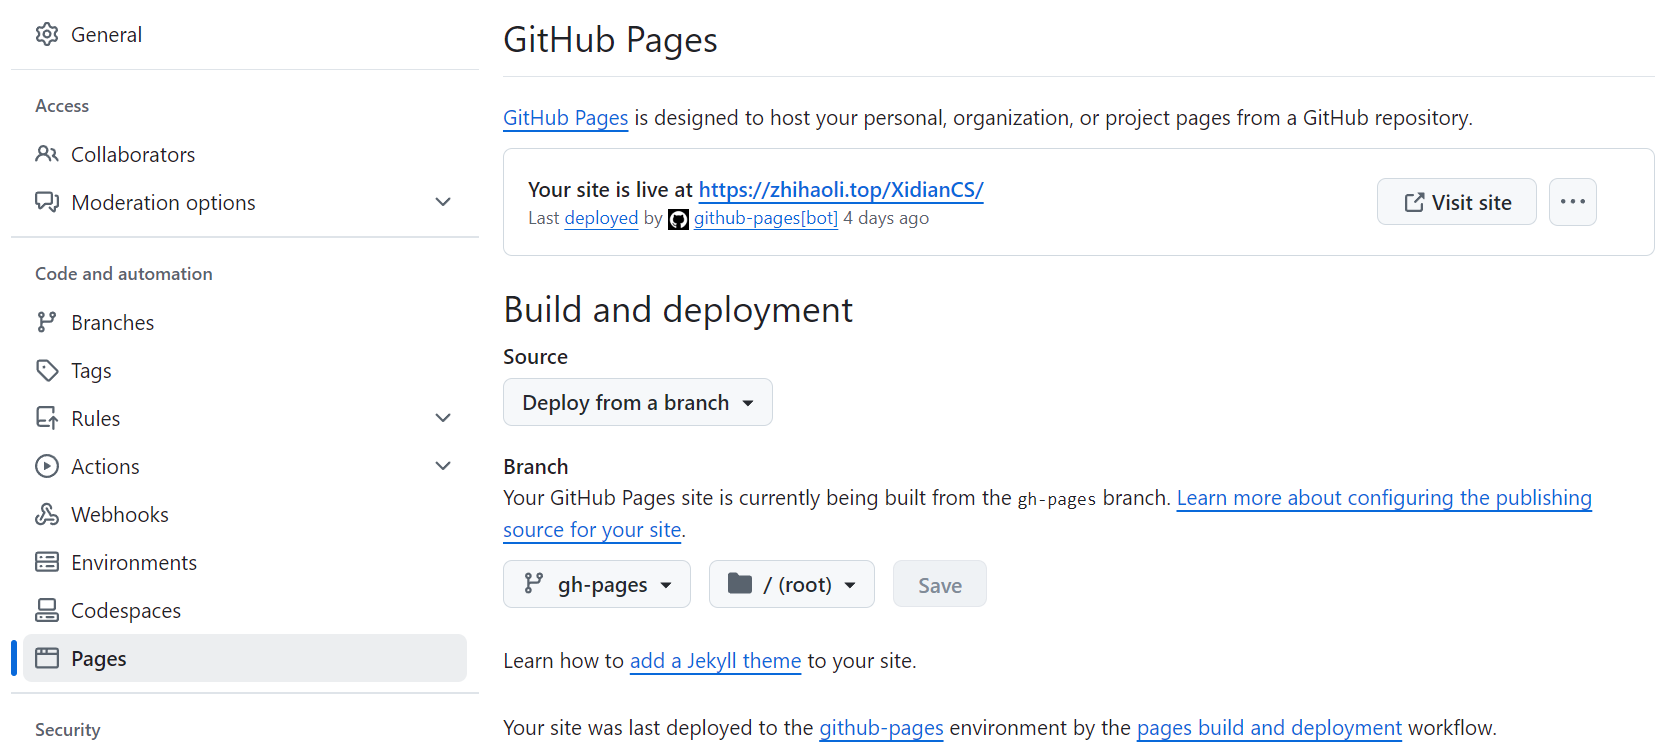Open Learn more about configuring publishing link
1671x756 pixels.
point(1384,498)
